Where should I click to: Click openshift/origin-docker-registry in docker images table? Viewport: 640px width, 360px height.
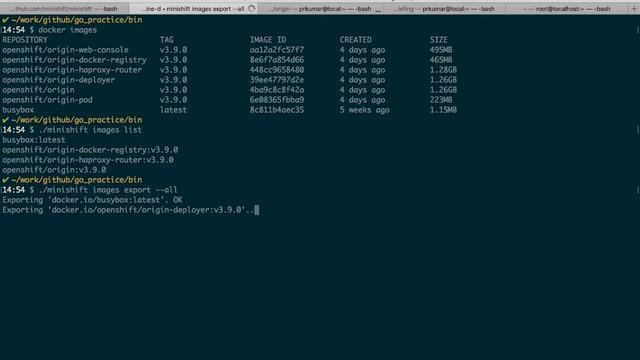[x=74, y=60]
